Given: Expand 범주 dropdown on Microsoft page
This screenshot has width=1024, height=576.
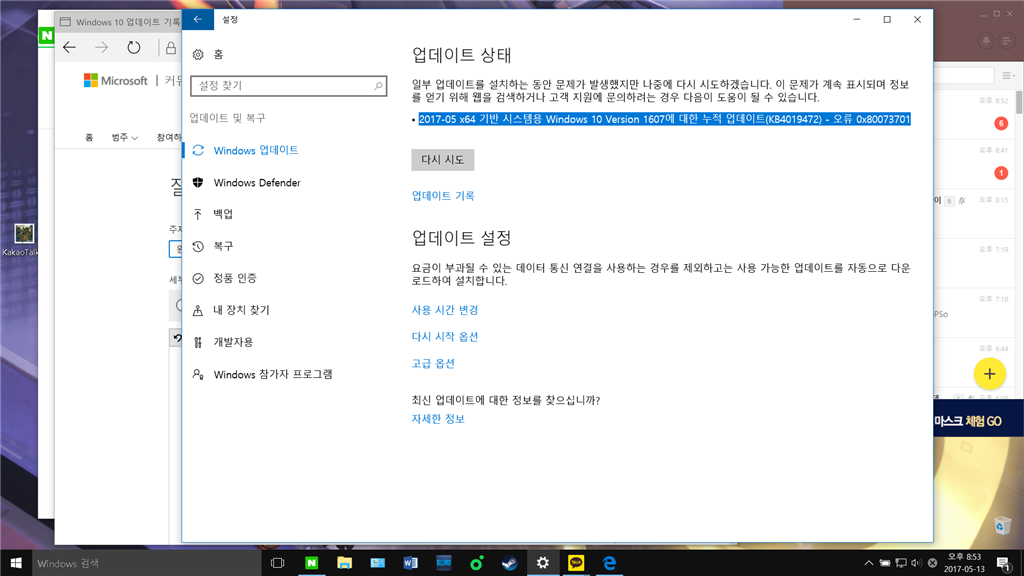Looking at the screenshot, I should pyautogui.click(x=124, y=138).
